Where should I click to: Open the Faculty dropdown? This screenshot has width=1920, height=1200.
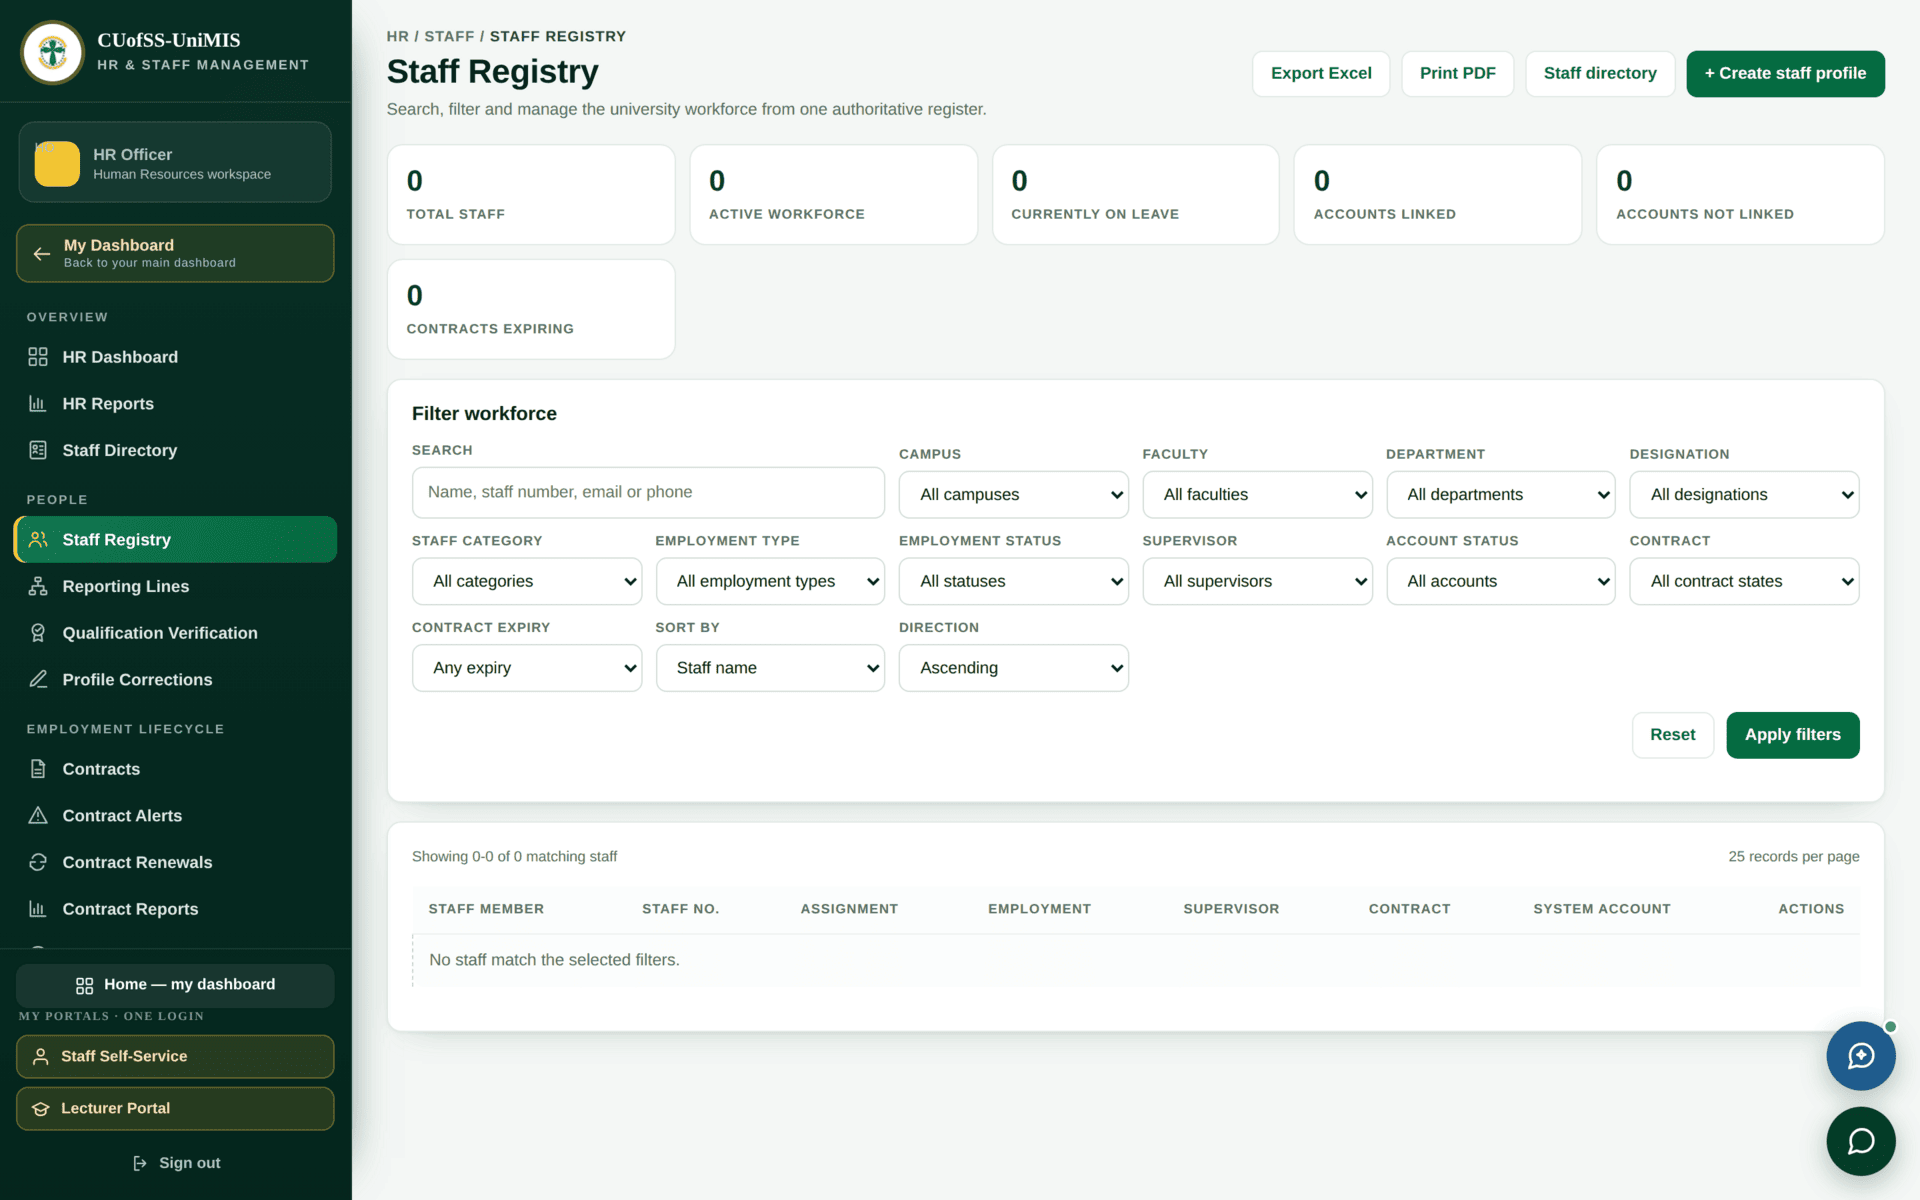point(1257,495)
